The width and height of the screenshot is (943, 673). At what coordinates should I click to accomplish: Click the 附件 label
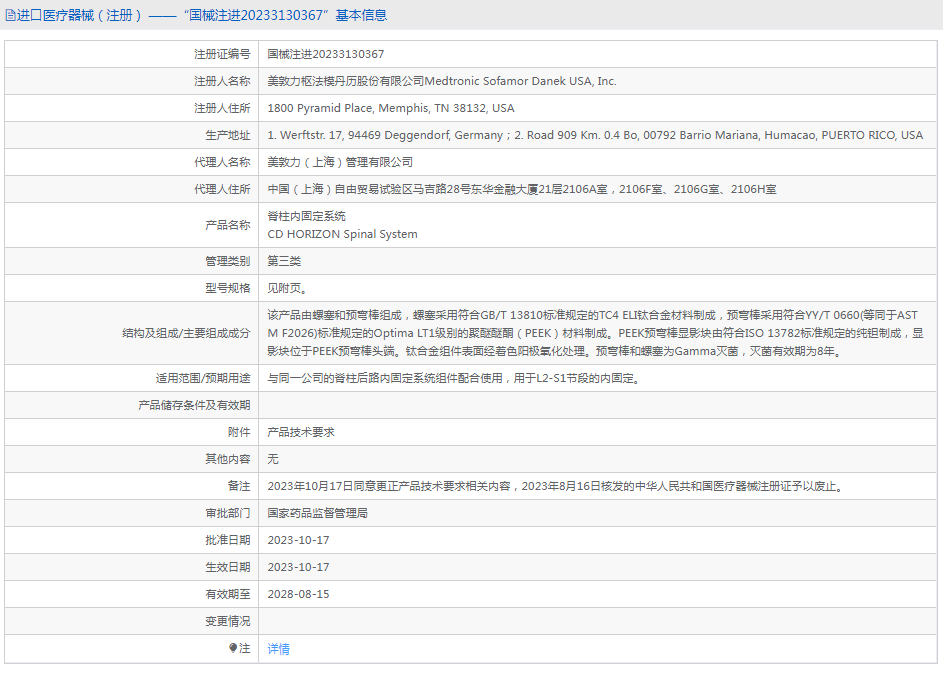click(x=239, y=432)
